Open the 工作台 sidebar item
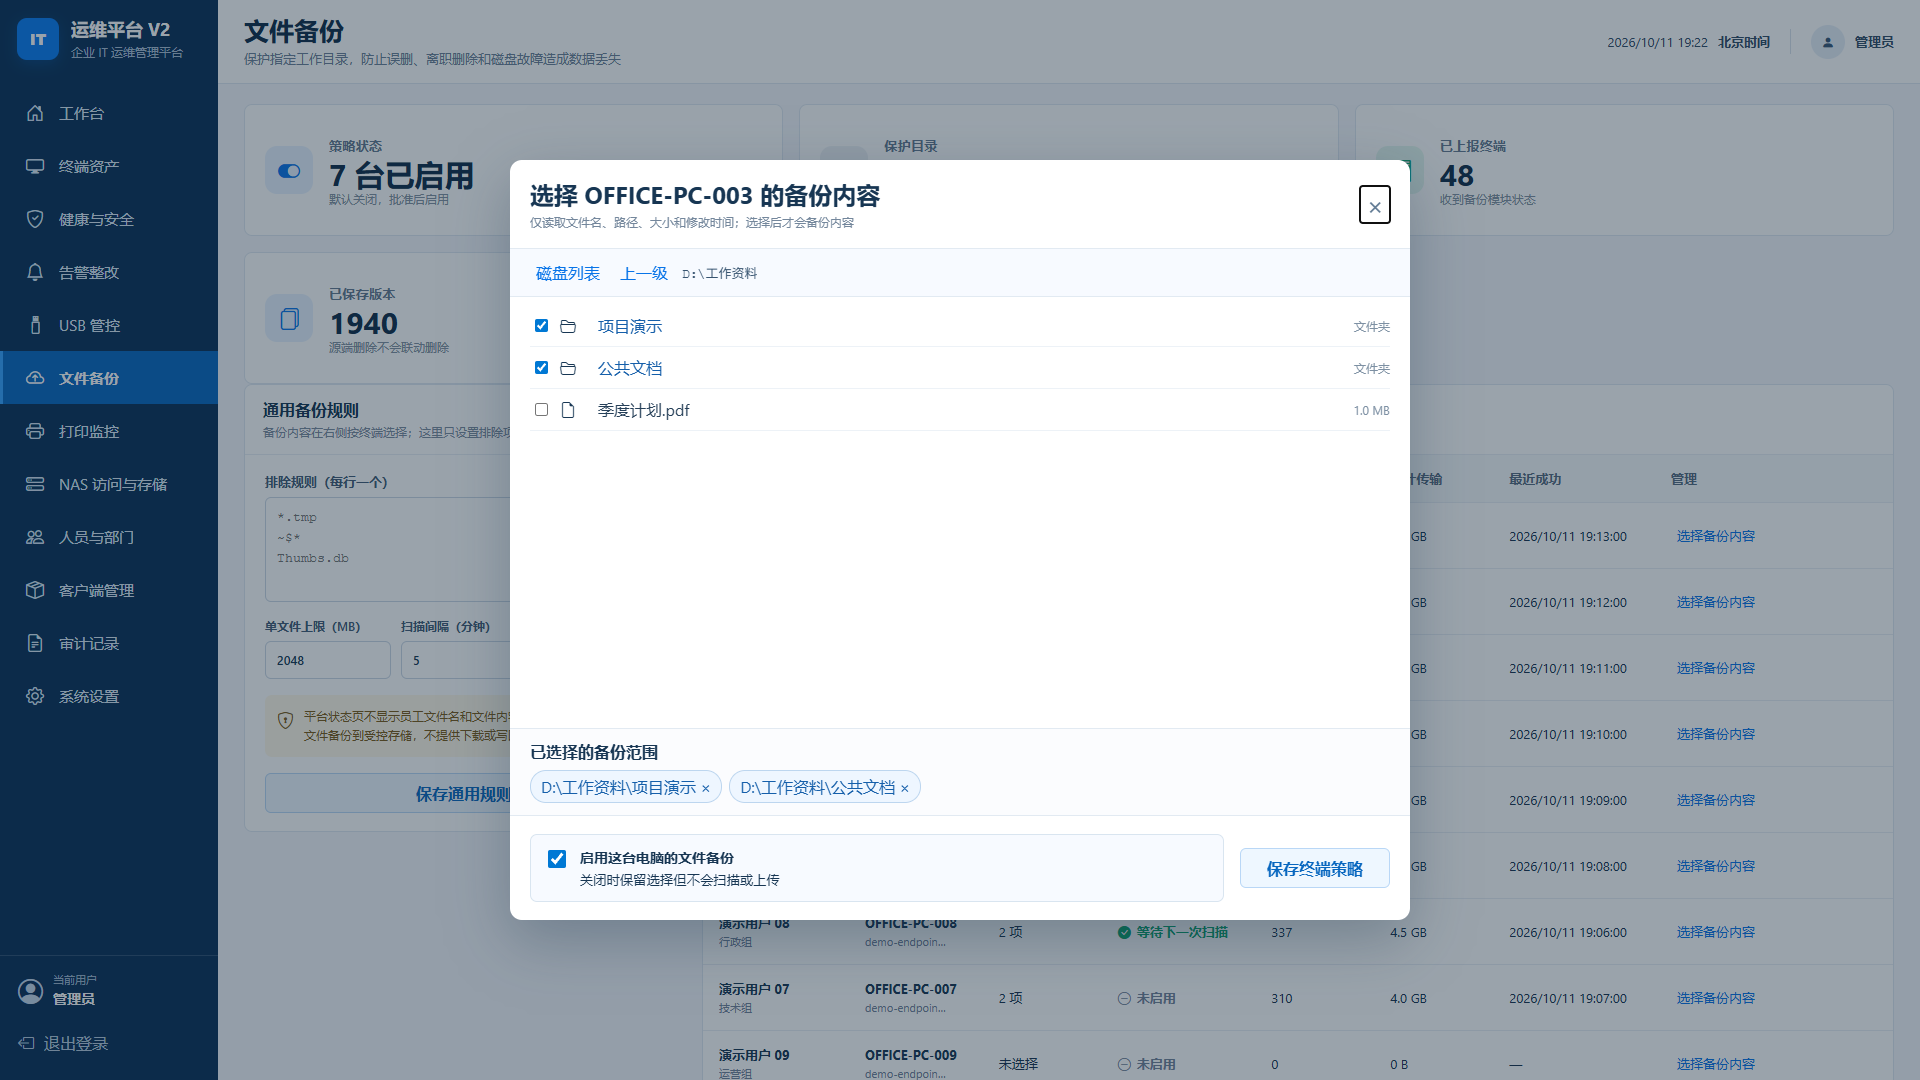This screenshot has height=1080, width=1920. click(109, 113)
